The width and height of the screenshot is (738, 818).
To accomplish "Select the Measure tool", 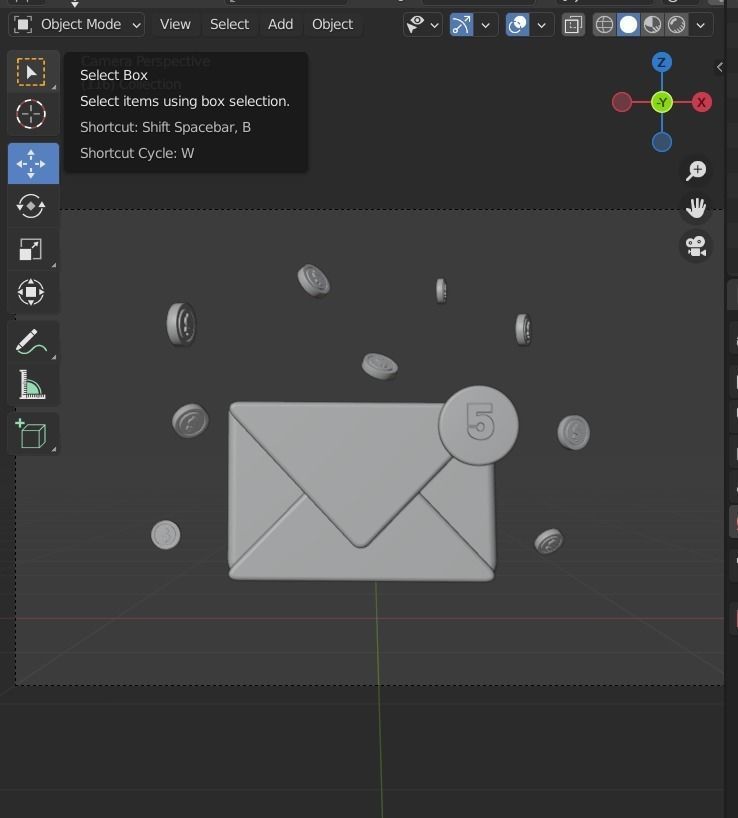I will click(x=32, y=384).
